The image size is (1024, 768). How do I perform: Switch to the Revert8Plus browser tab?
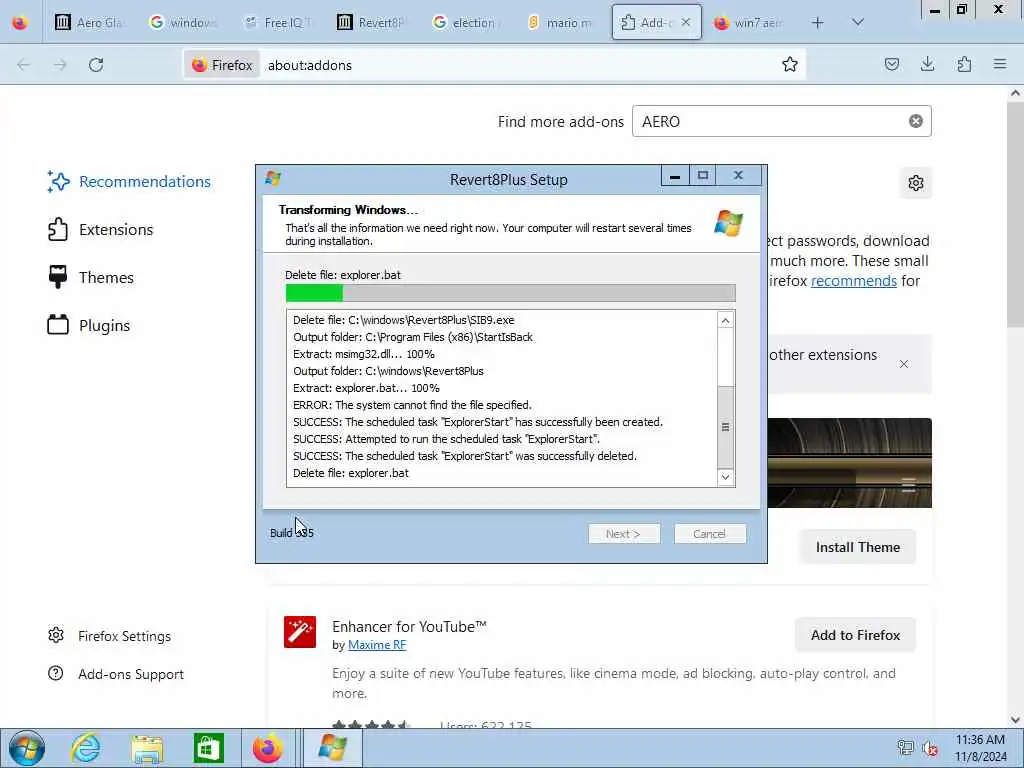click(371, 23)
